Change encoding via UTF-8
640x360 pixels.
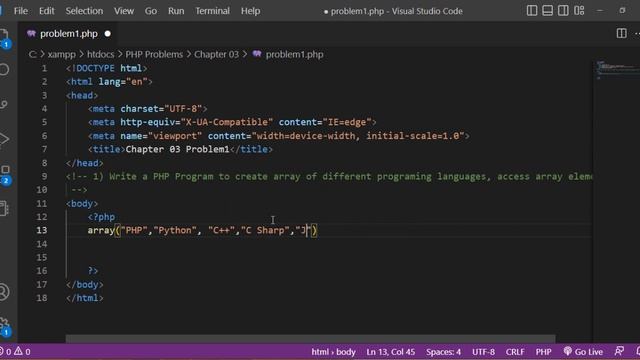point(483,351)
